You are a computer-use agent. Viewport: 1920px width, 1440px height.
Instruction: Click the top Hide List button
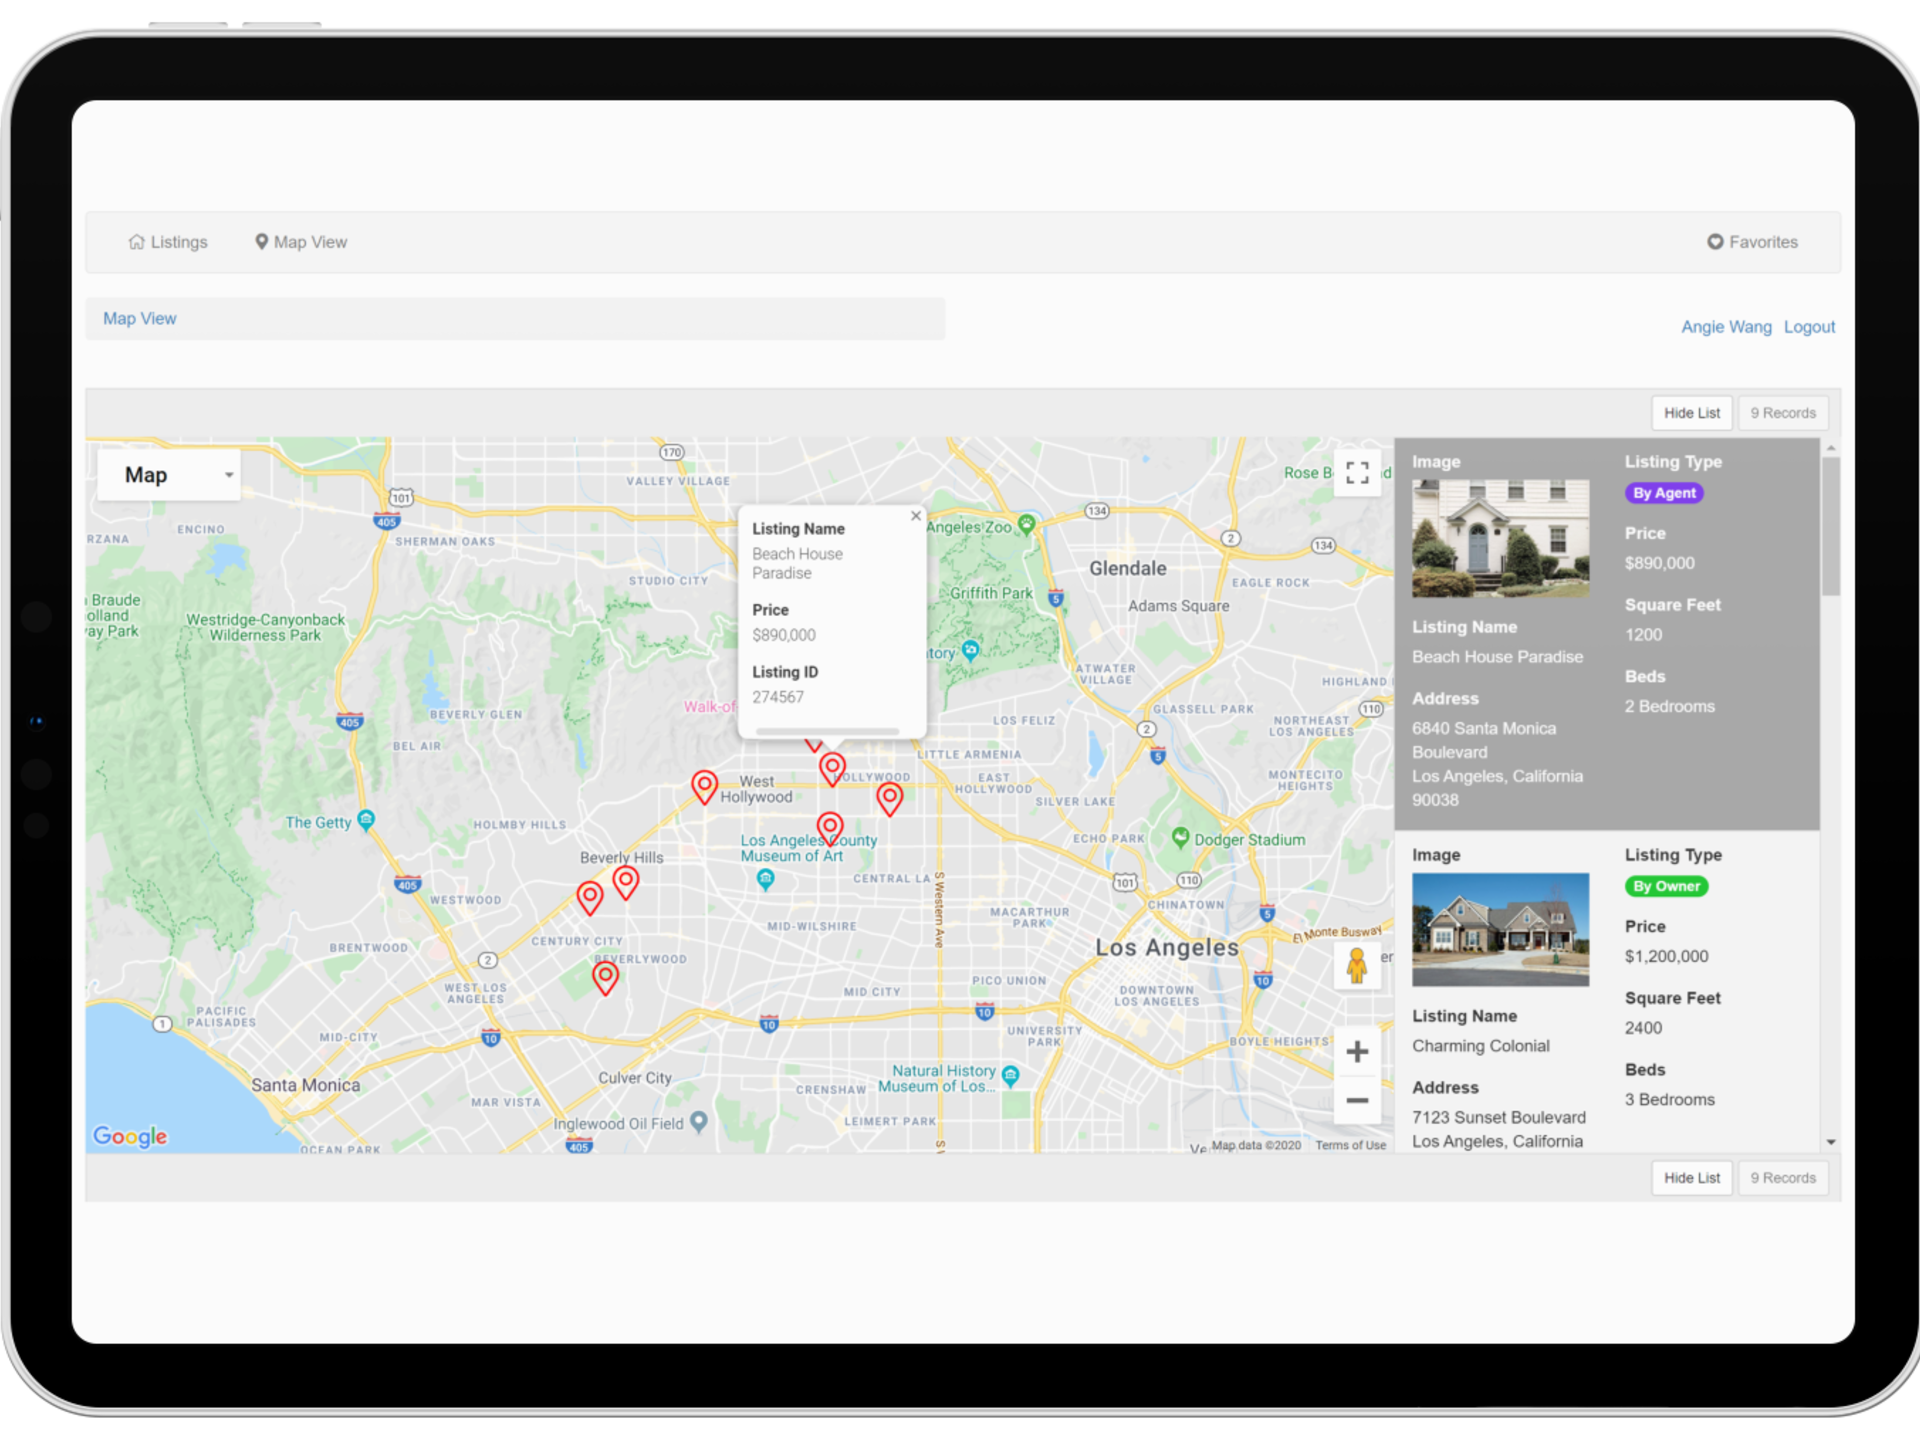[x=1691, y=413]
